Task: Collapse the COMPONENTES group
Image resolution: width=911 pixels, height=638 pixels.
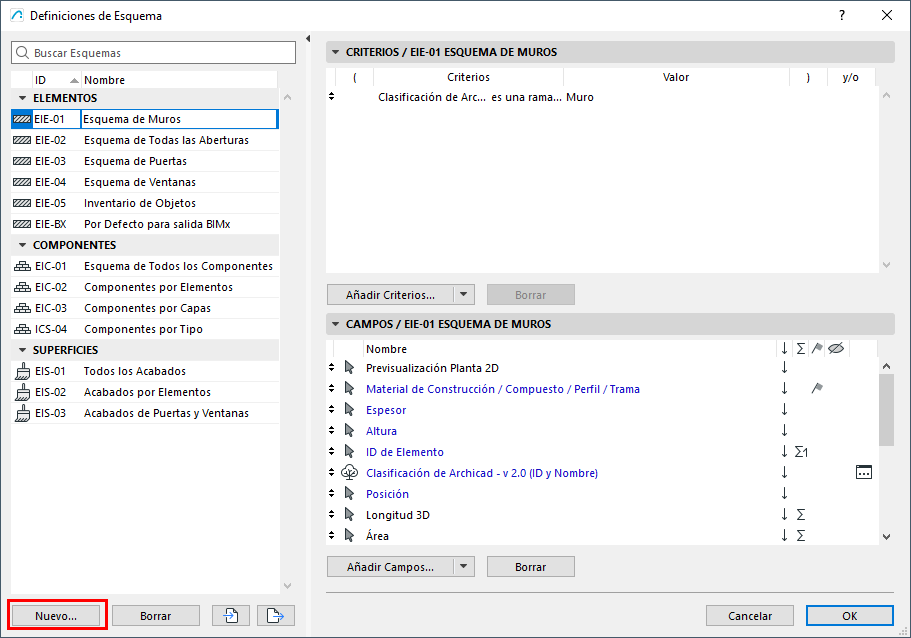Action: coord(22,245)
